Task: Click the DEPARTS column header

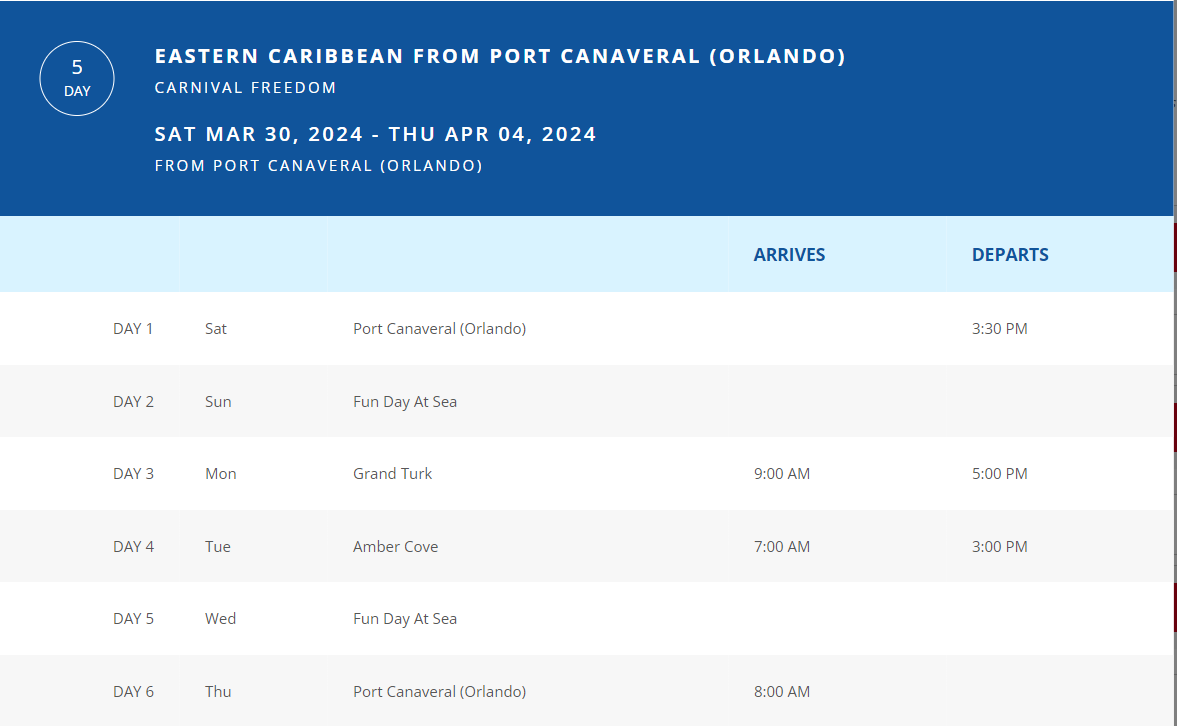Action: 1010,255
